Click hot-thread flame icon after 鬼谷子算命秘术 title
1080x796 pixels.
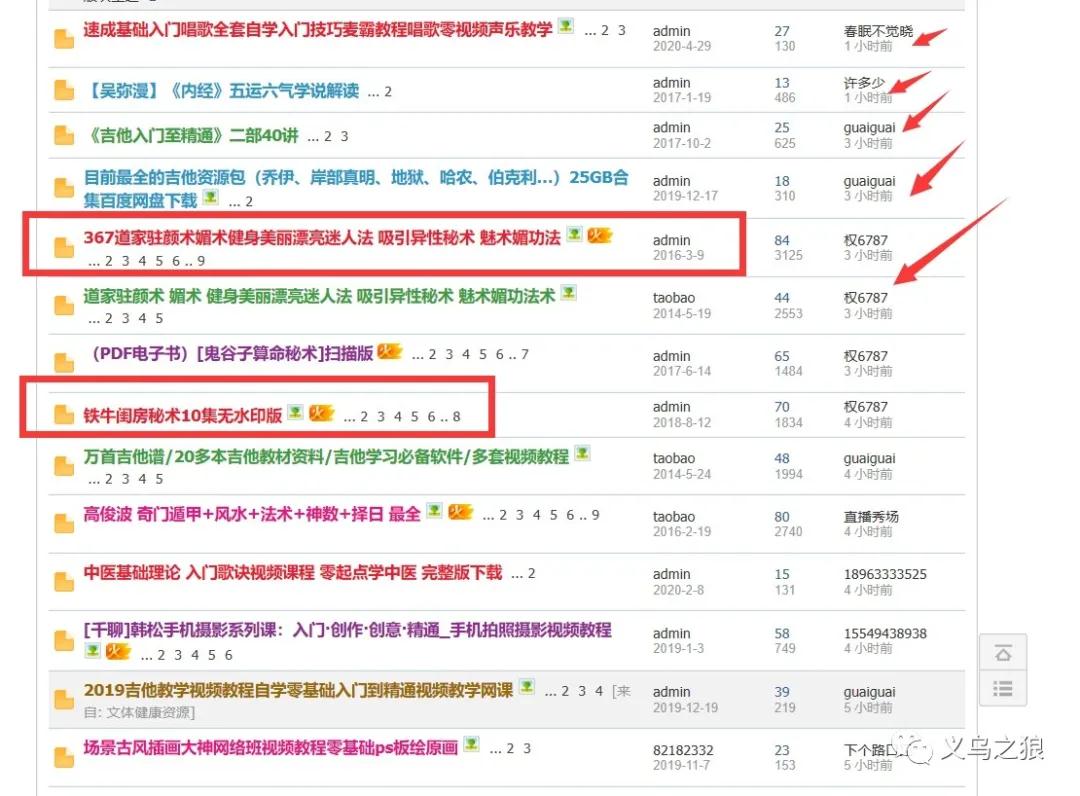point(389,352)
